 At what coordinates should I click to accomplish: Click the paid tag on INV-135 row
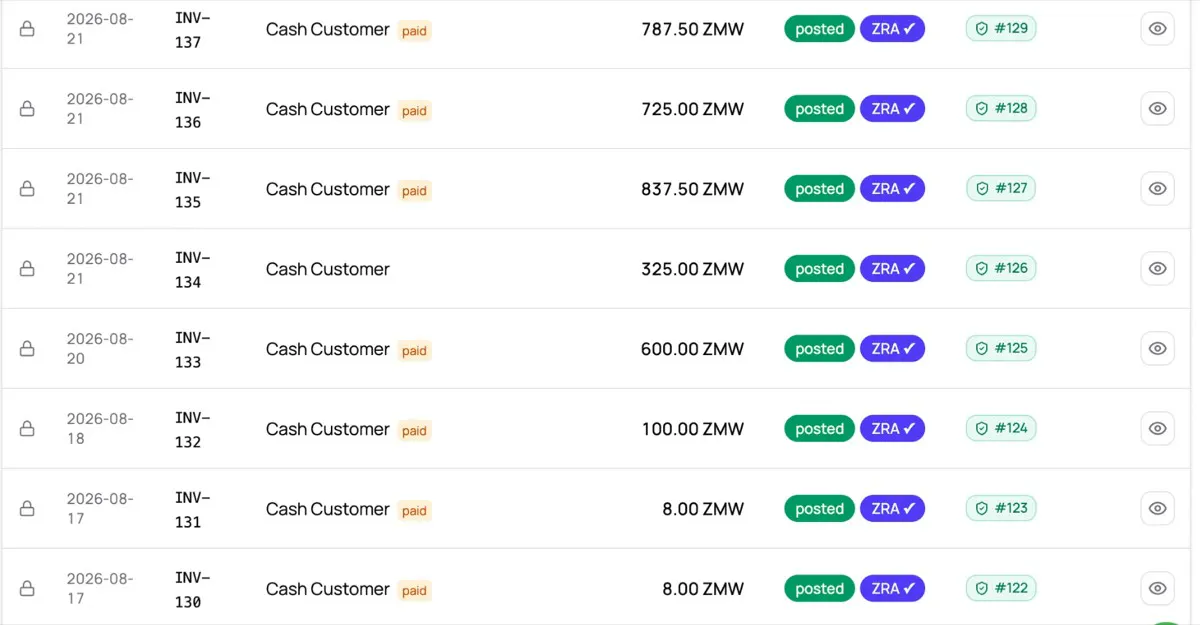(414, 191)
